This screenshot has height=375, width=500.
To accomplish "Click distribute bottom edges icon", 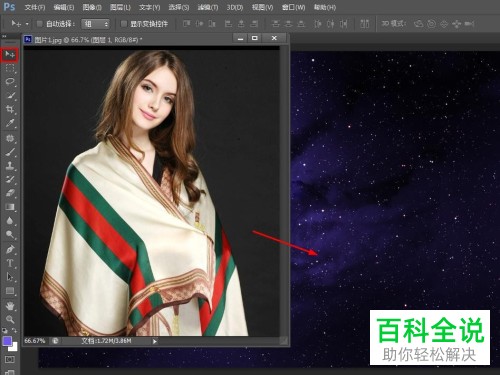I will 301,24.
